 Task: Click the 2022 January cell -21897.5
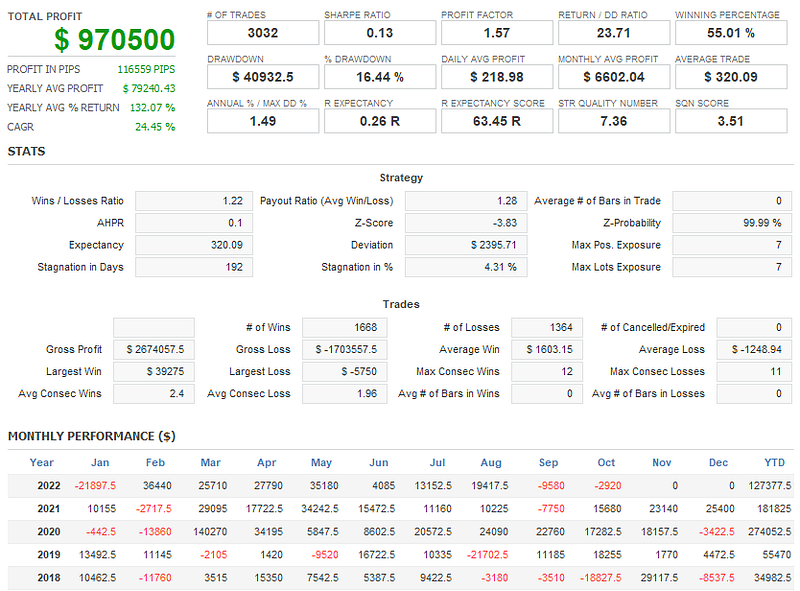(95, 486)
